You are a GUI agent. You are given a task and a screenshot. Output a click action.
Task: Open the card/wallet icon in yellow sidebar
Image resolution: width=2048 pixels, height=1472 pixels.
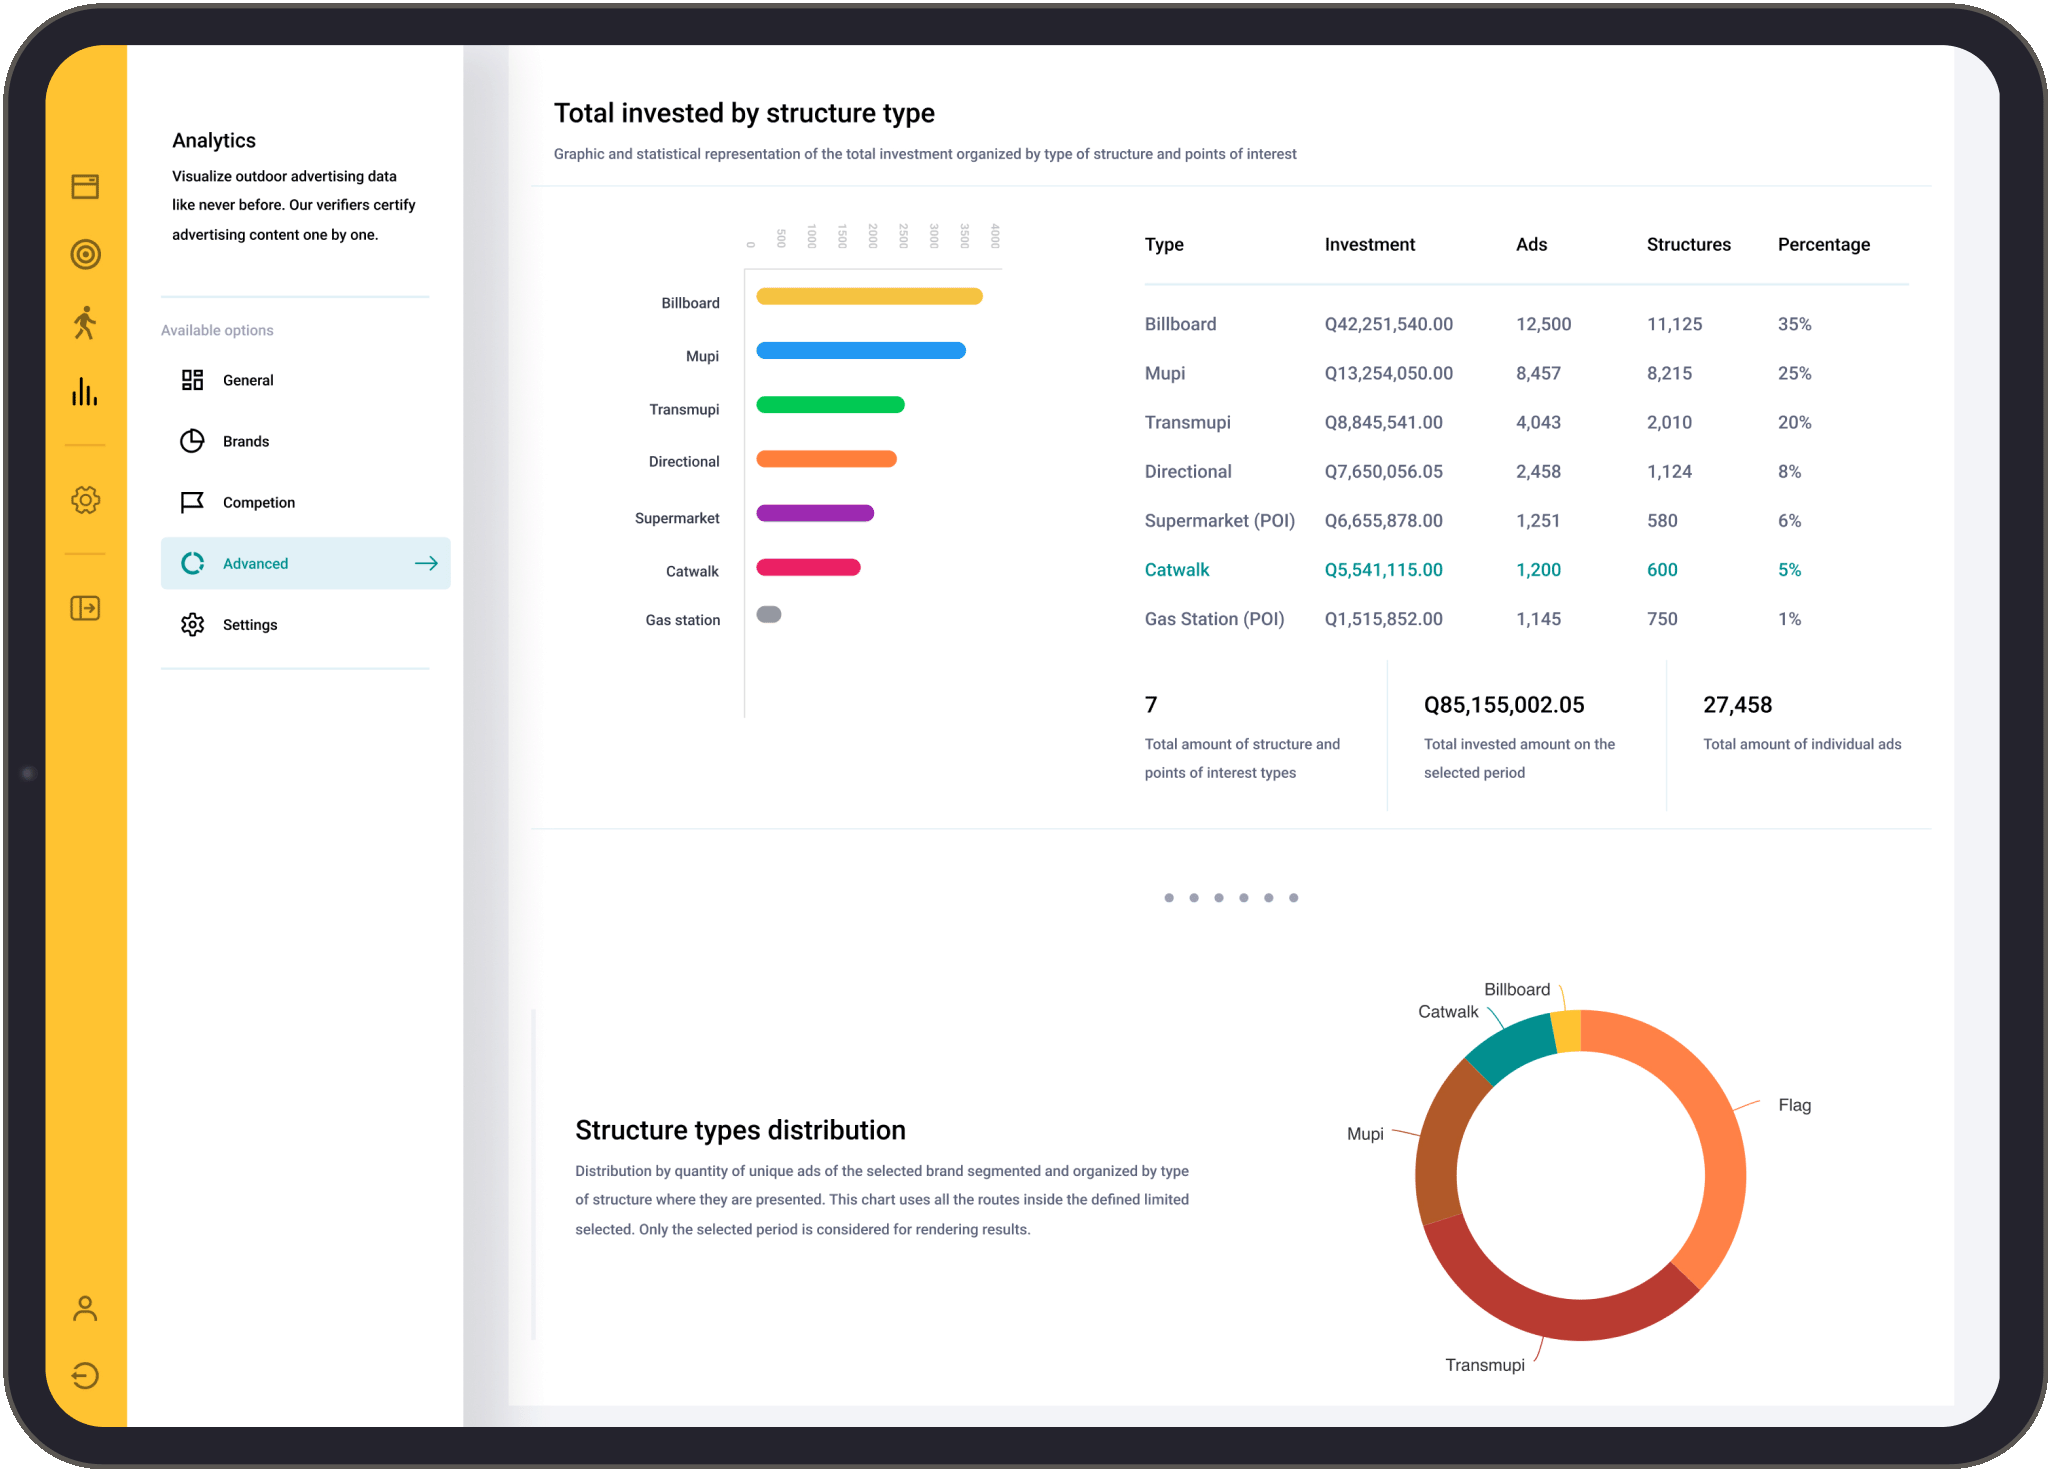point(85,187)
